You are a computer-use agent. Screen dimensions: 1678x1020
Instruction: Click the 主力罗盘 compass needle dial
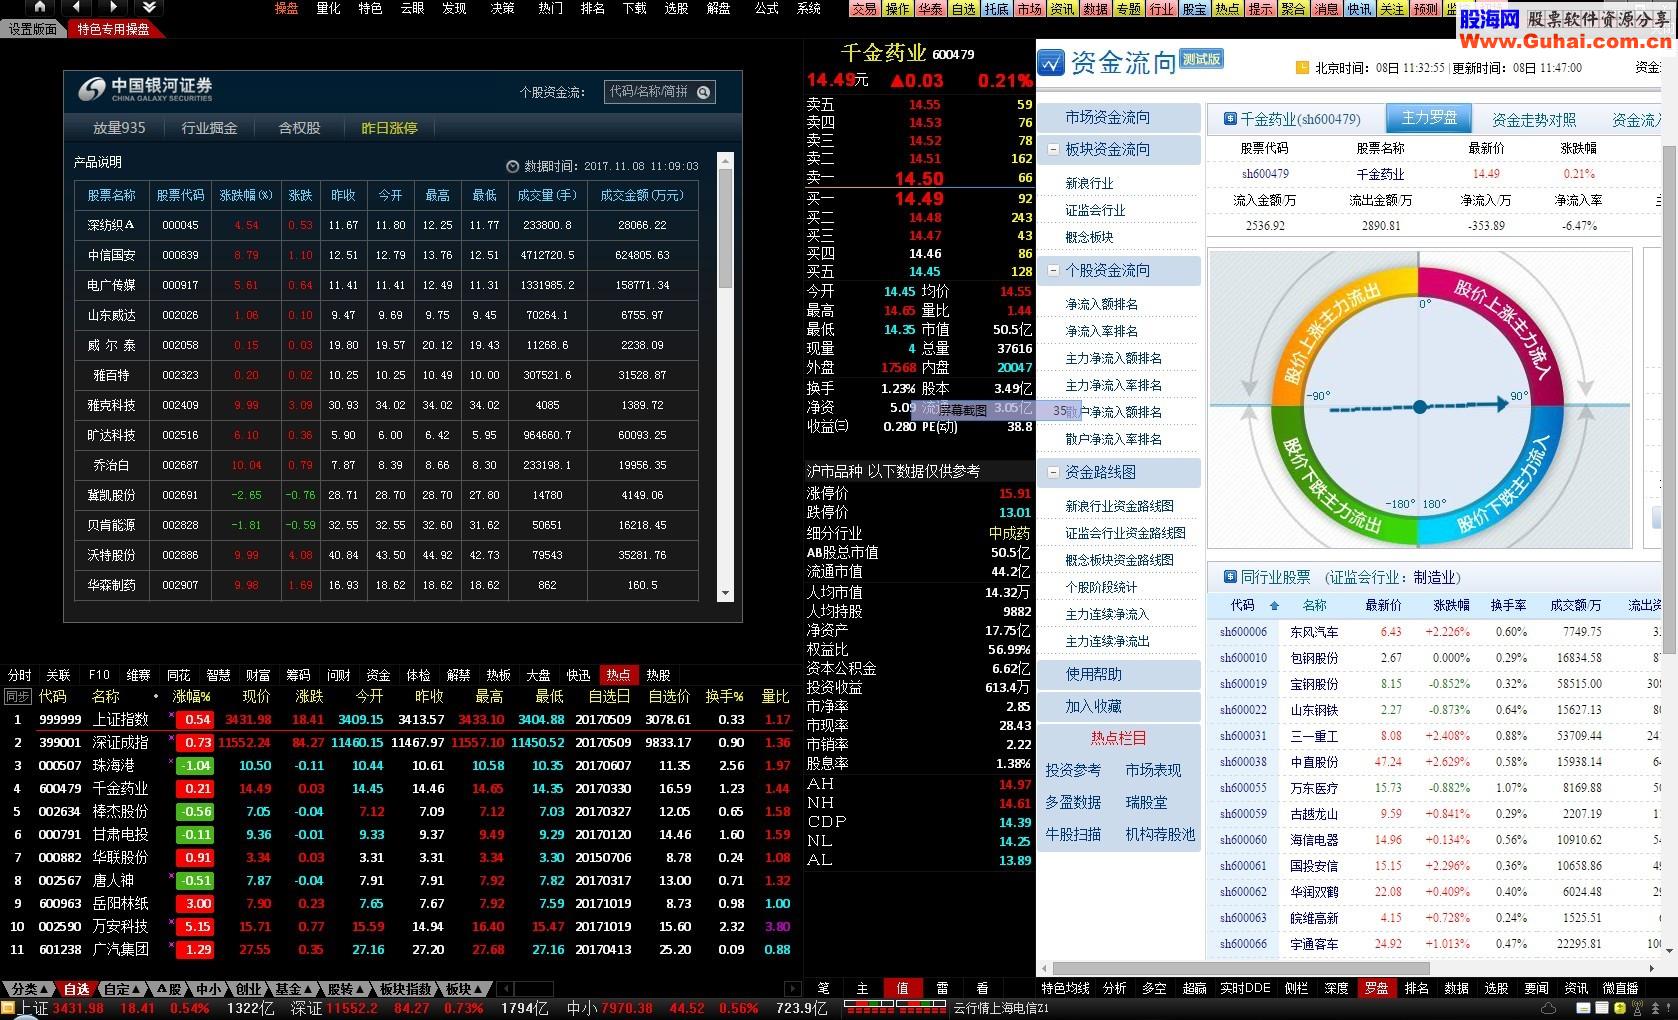point(1420,407)
